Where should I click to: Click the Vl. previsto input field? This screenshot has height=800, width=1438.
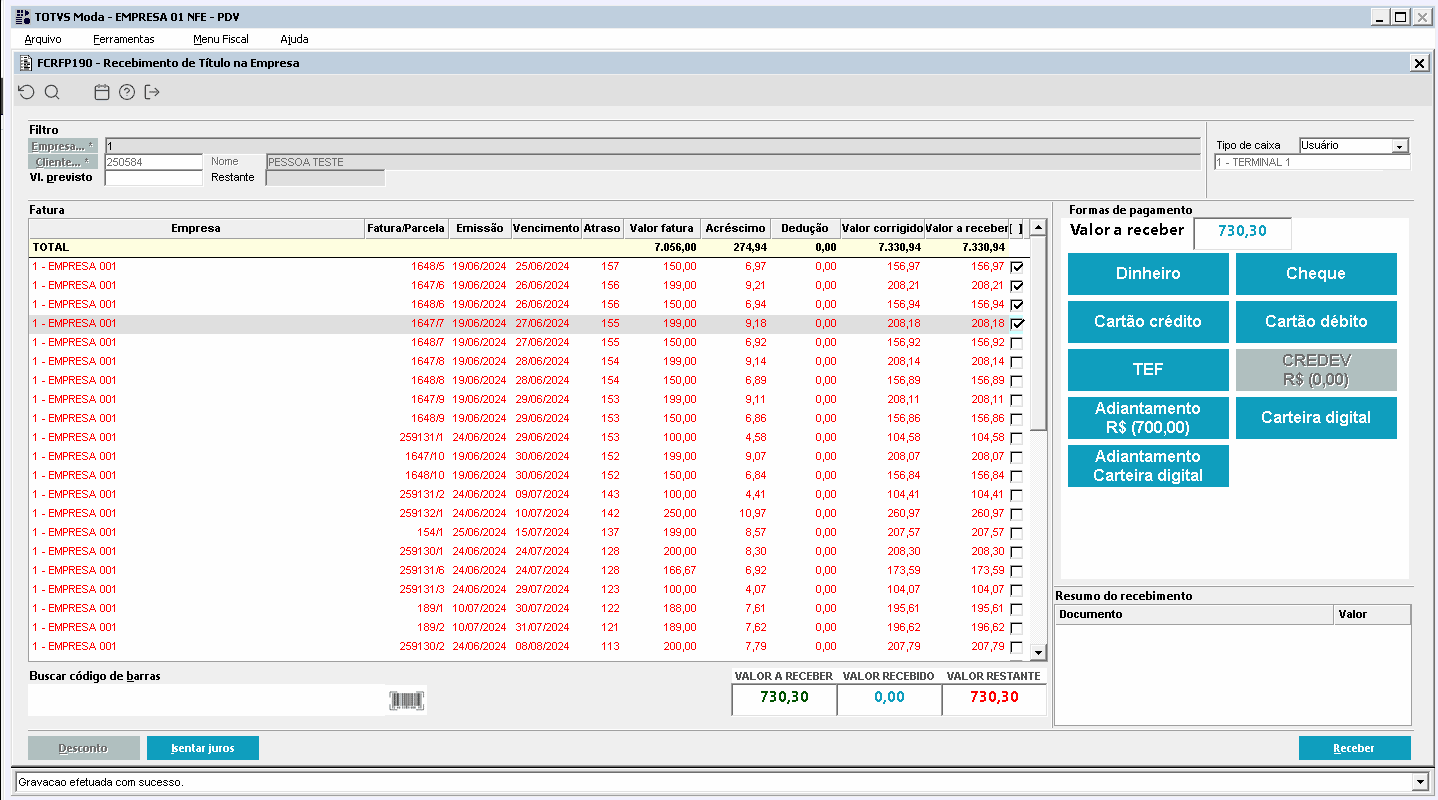tap(154, 178)
